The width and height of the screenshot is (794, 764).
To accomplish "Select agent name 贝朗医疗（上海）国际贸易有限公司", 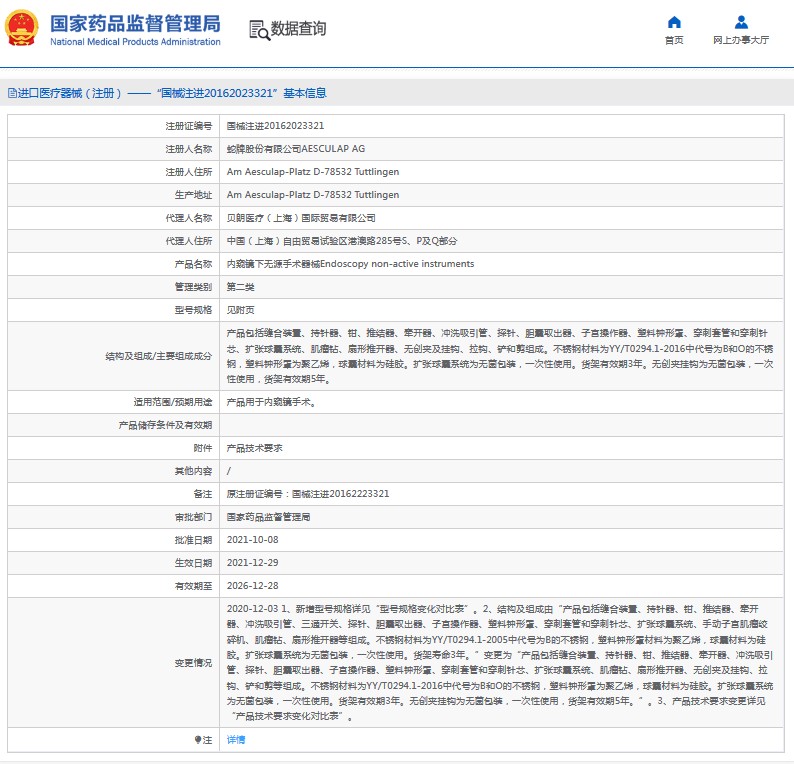I will 301,218.
